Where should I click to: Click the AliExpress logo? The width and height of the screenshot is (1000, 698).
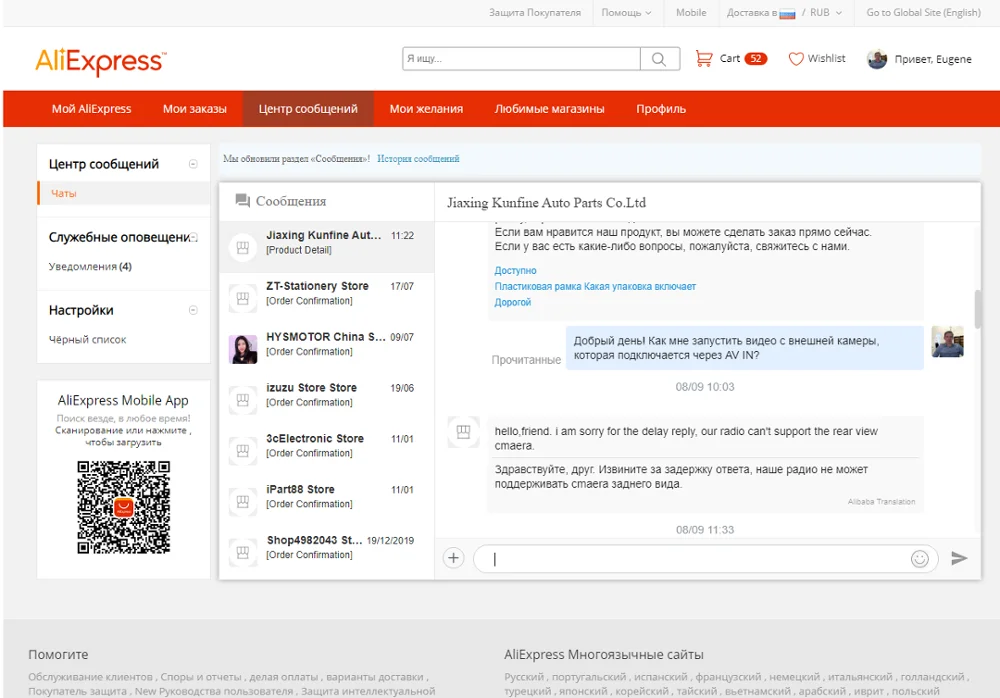(101, 61)
